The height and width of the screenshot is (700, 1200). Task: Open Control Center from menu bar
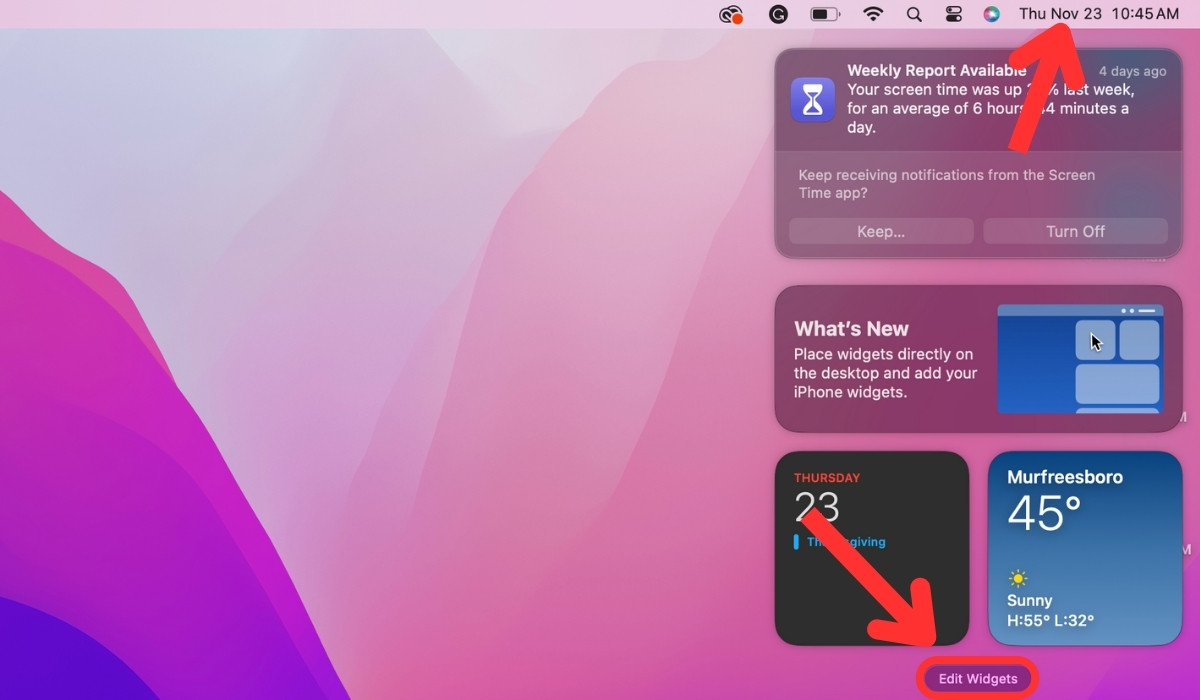953,14
